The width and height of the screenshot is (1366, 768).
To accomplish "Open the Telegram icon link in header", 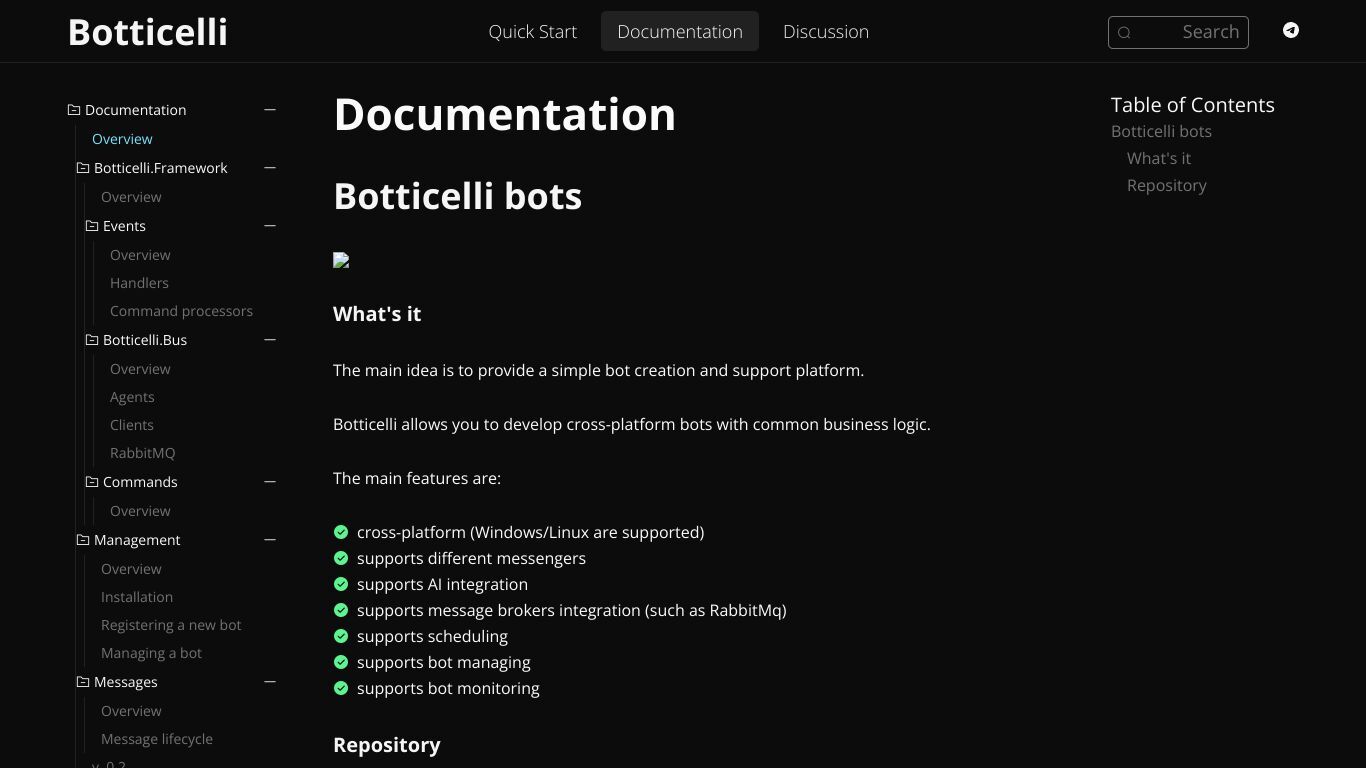I will coord(1291,30).
